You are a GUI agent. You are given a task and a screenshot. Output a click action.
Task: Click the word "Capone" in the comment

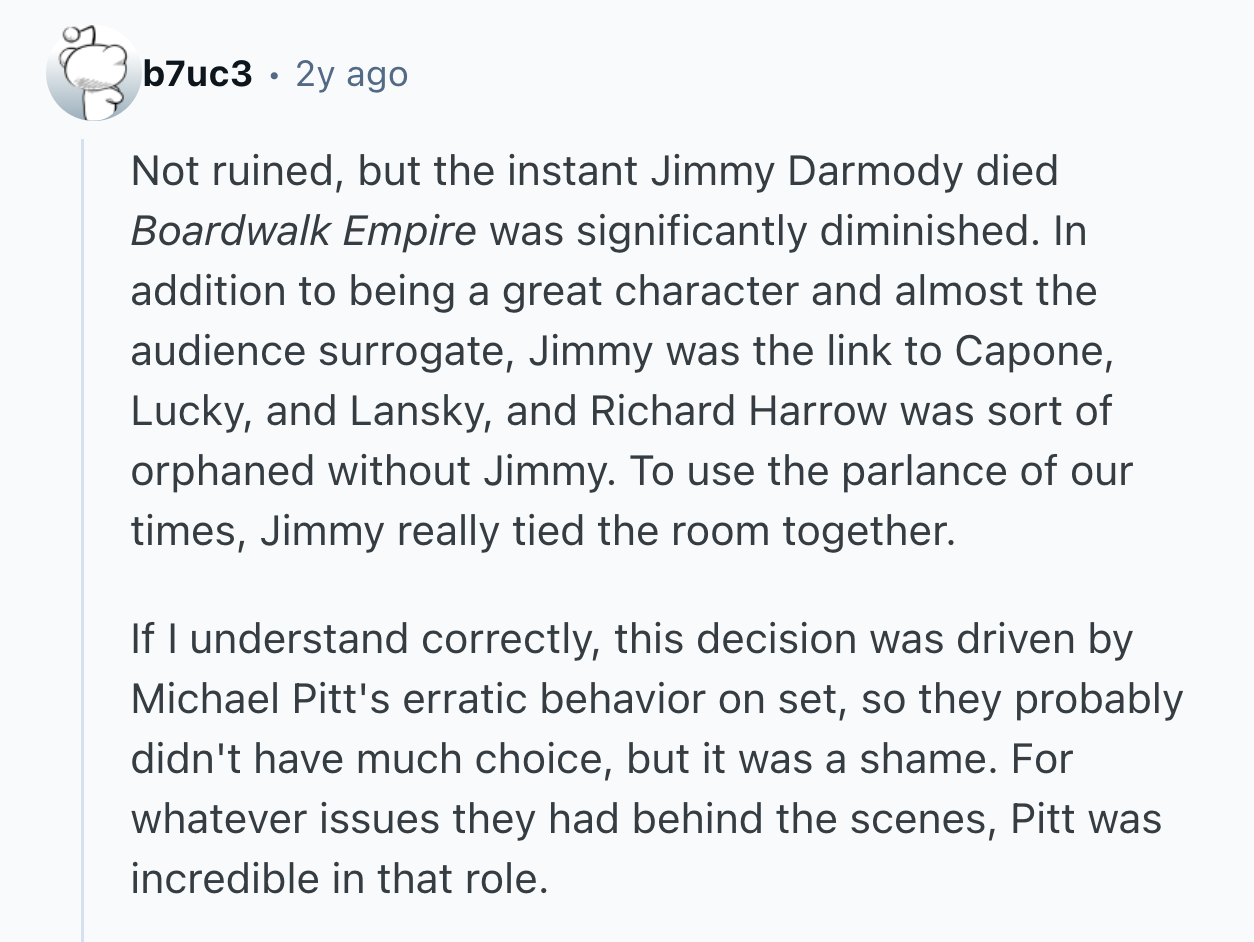point(1028,351)
